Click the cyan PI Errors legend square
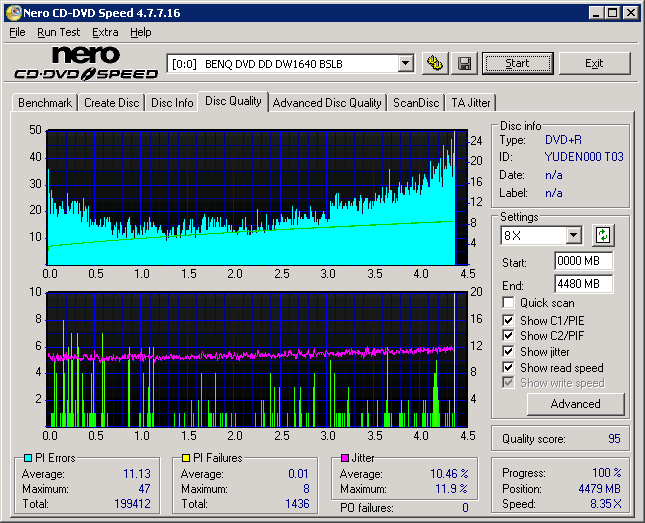645x523 pixels. point(27,458)
